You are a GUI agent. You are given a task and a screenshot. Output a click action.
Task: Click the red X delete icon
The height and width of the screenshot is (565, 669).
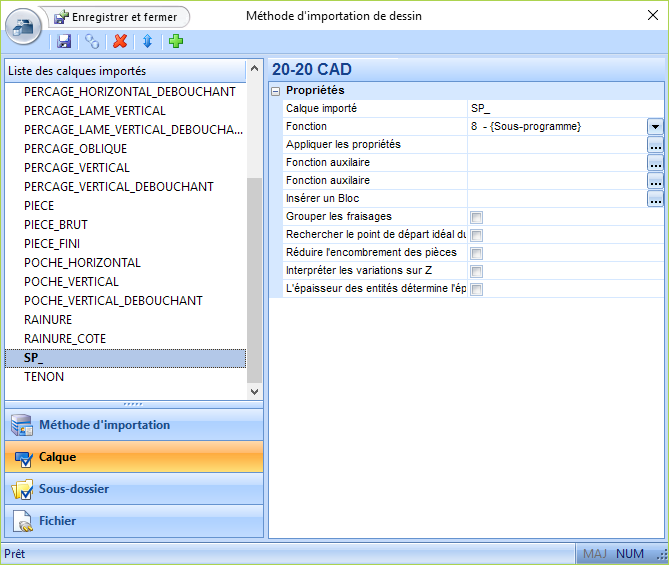[x=120, y=41]
